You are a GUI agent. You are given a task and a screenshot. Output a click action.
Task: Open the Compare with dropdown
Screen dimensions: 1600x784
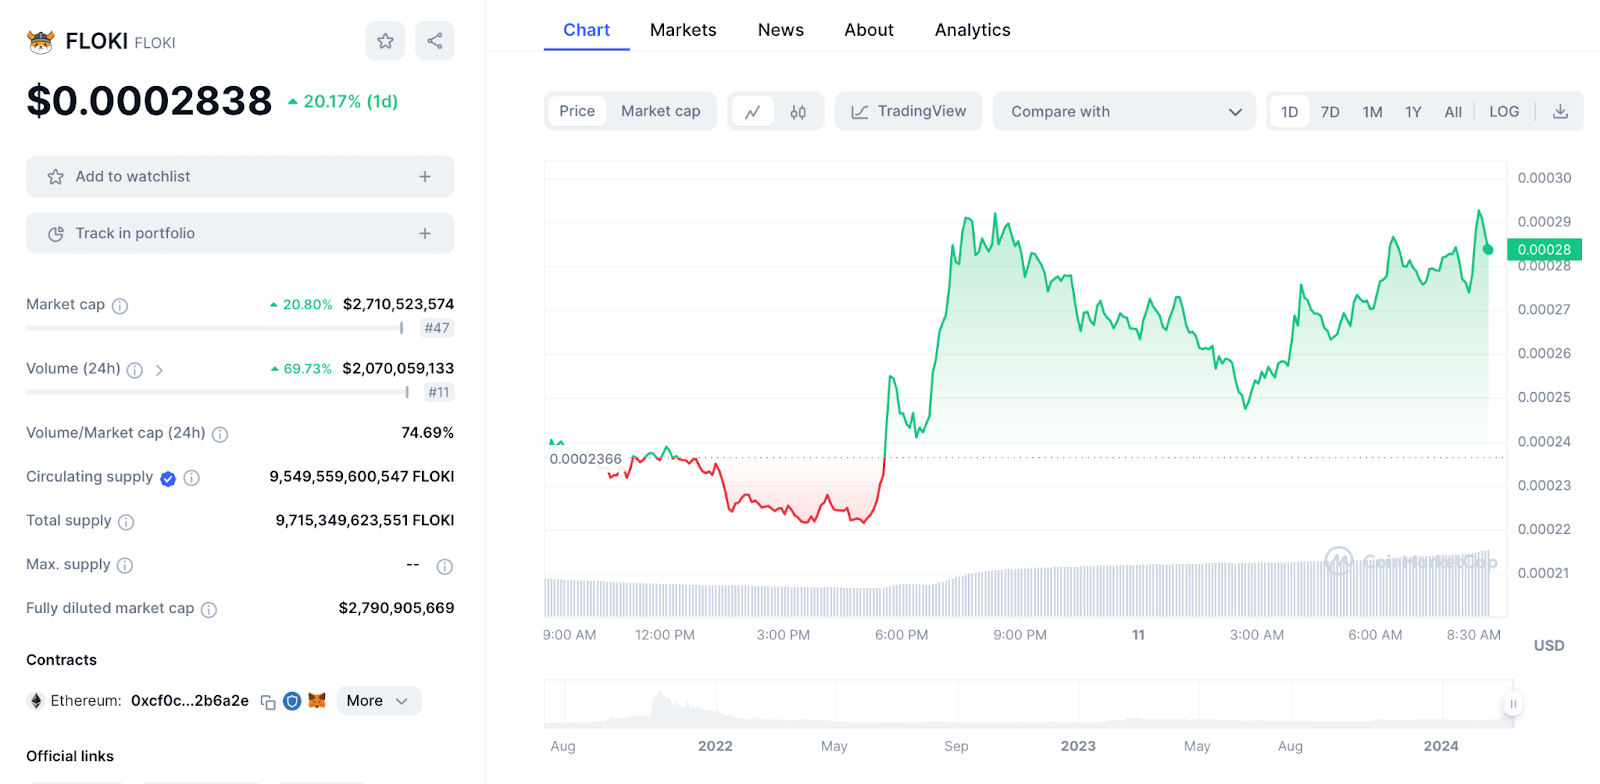(1124, 112)
